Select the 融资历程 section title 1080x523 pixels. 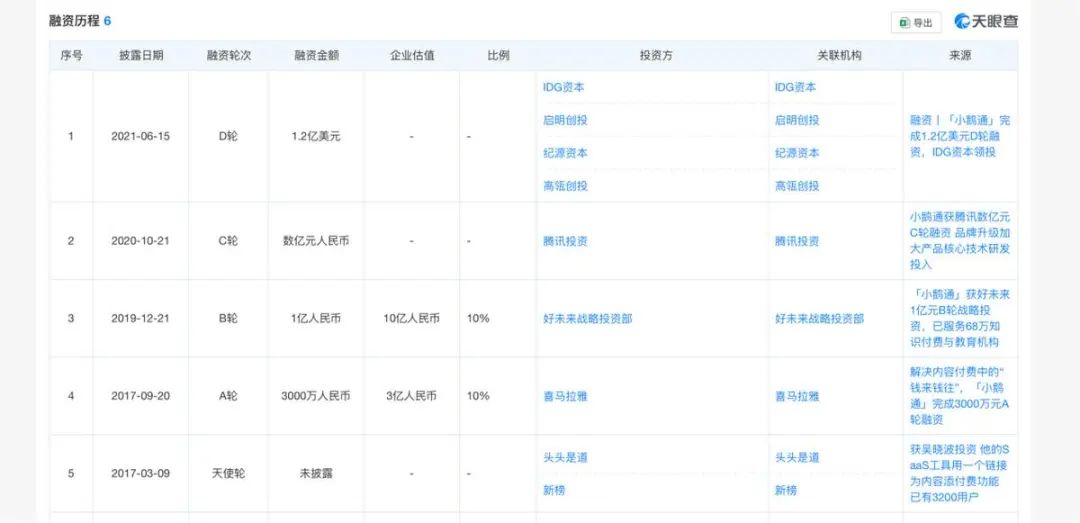pyautogui.click(x=74, y=21)
